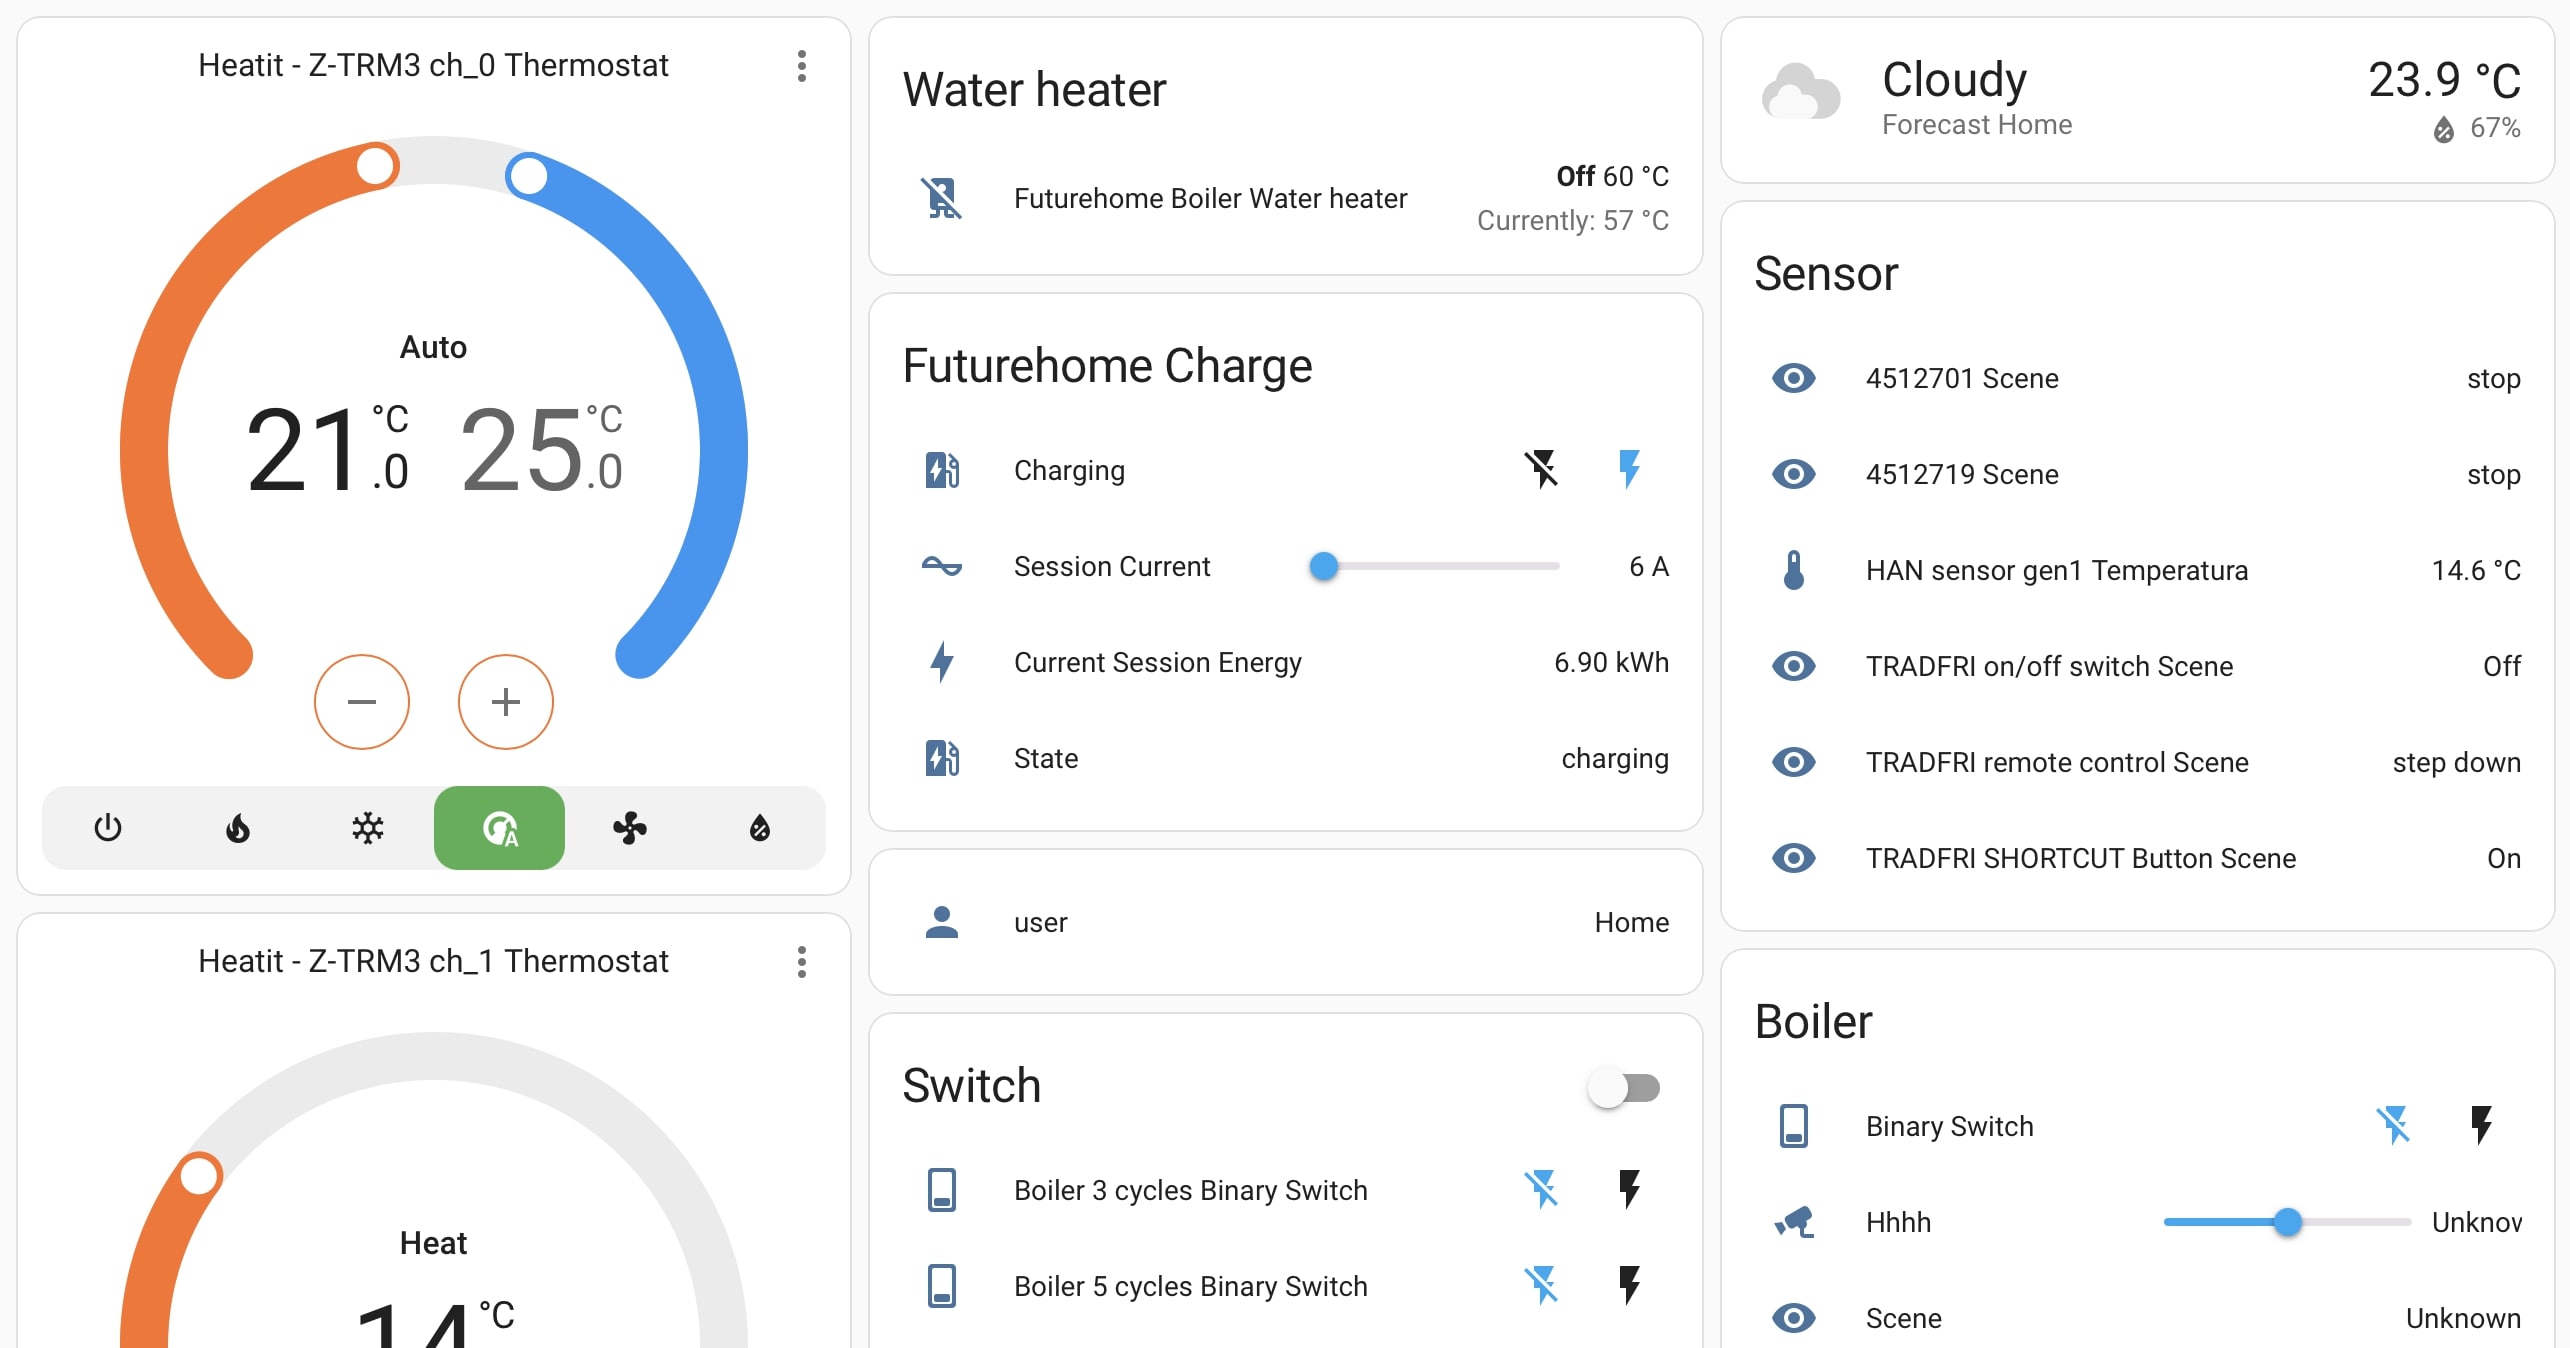
Task: Turn off ch_0 thermostat with power icon
Action: [x=107, y=828]
